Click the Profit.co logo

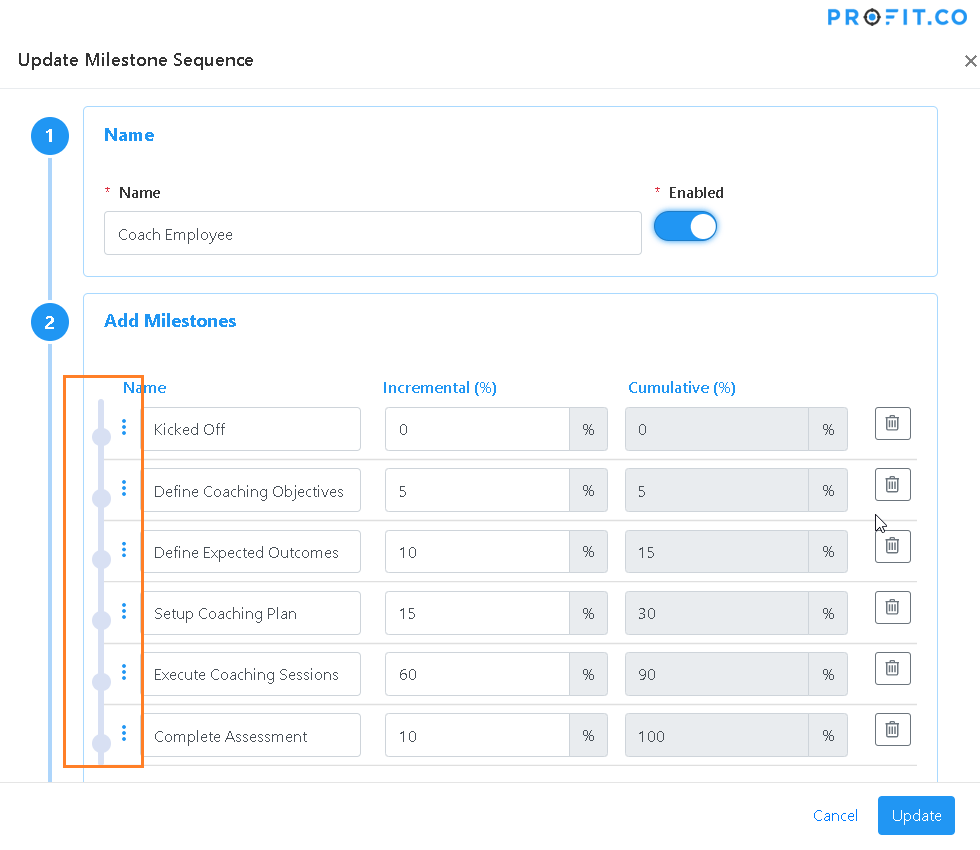897,17
